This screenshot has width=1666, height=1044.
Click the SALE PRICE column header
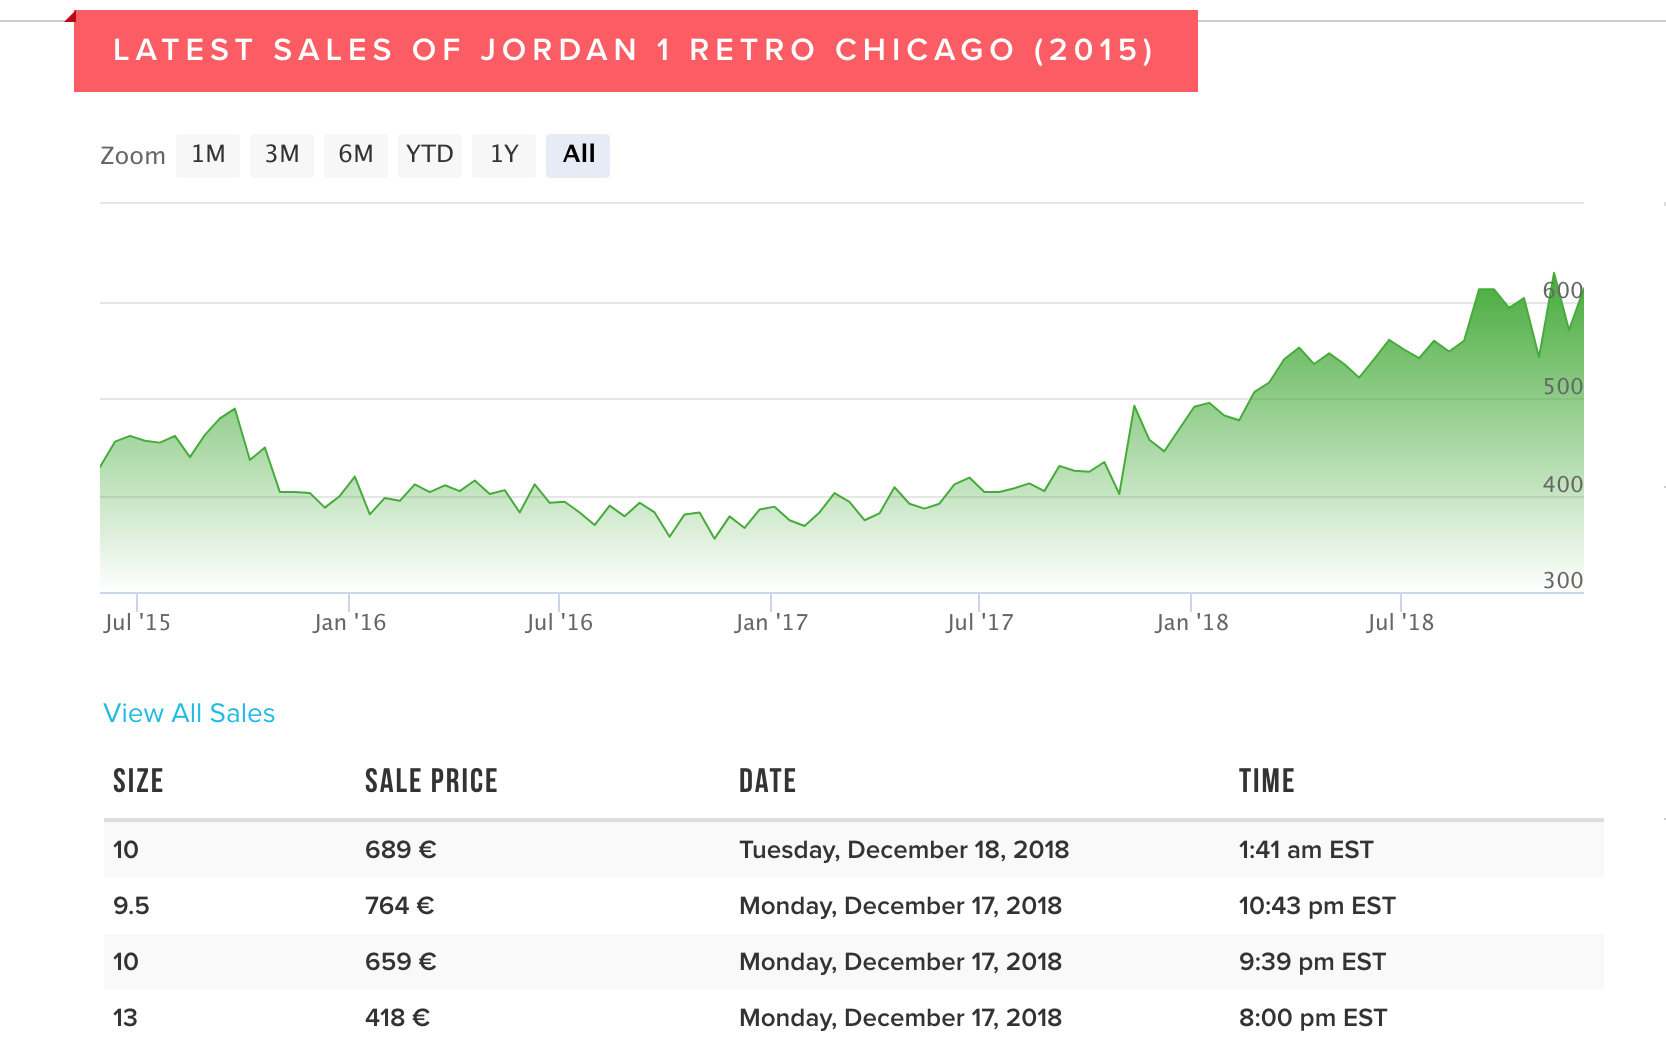(431, 781)
